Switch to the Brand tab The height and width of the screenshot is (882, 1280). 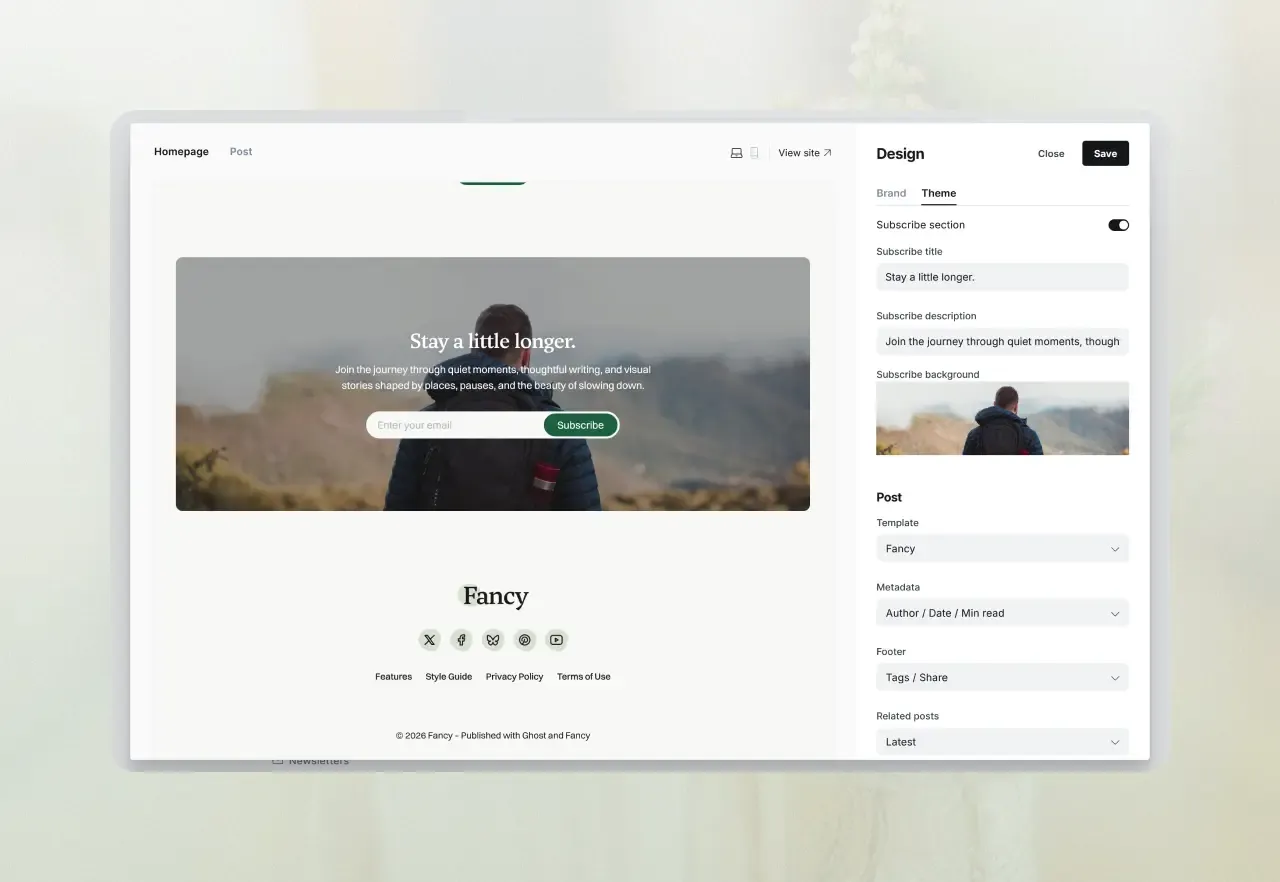pos(891,193)
